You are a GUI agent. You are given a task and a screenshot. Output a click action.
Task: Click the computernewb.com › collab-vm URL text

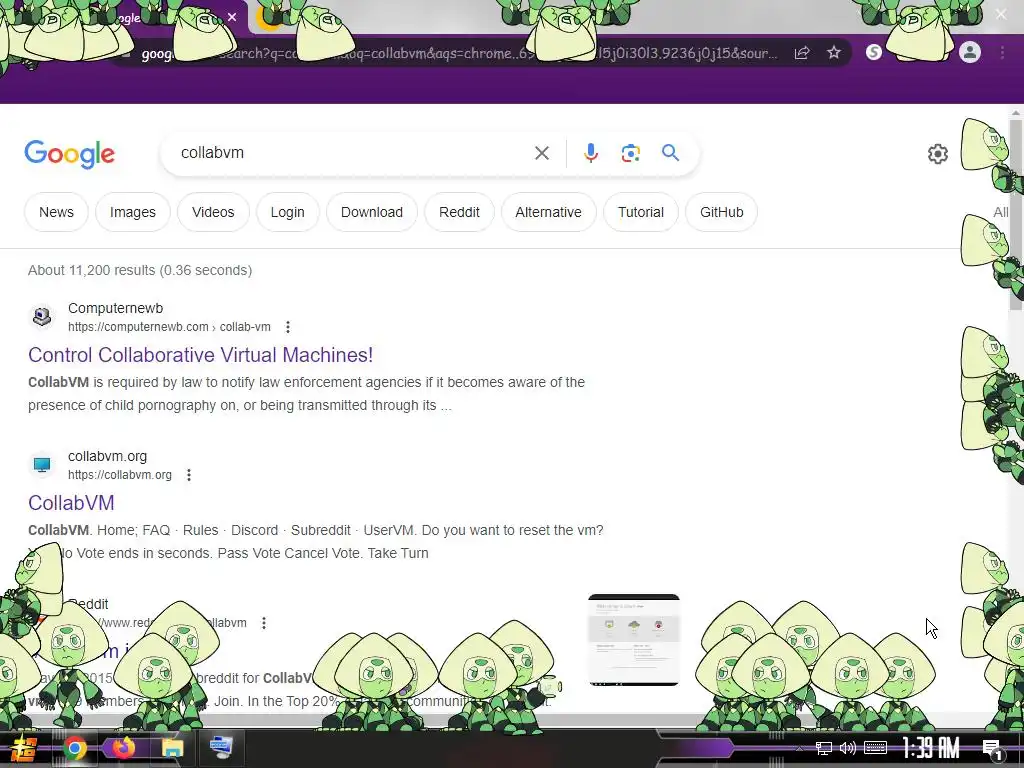coord(169,327)
